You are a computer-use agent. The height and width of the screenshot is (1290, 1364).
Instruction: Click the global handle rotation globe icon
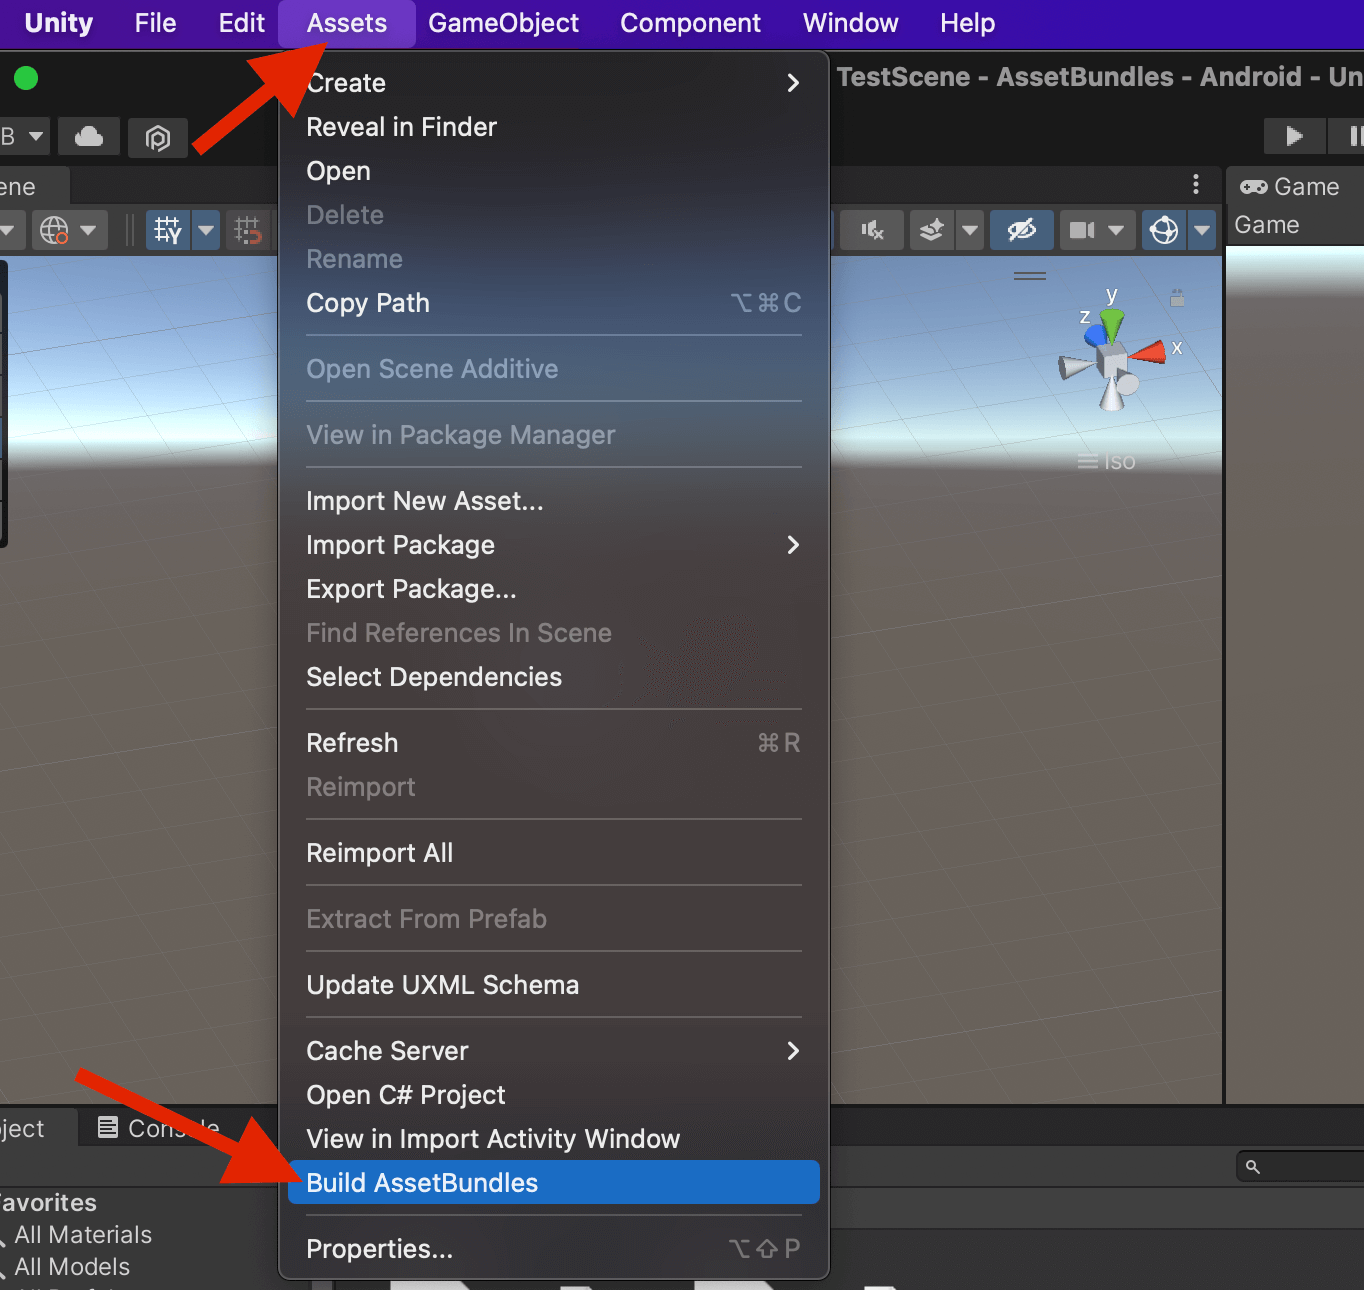(x=53, y=231)
